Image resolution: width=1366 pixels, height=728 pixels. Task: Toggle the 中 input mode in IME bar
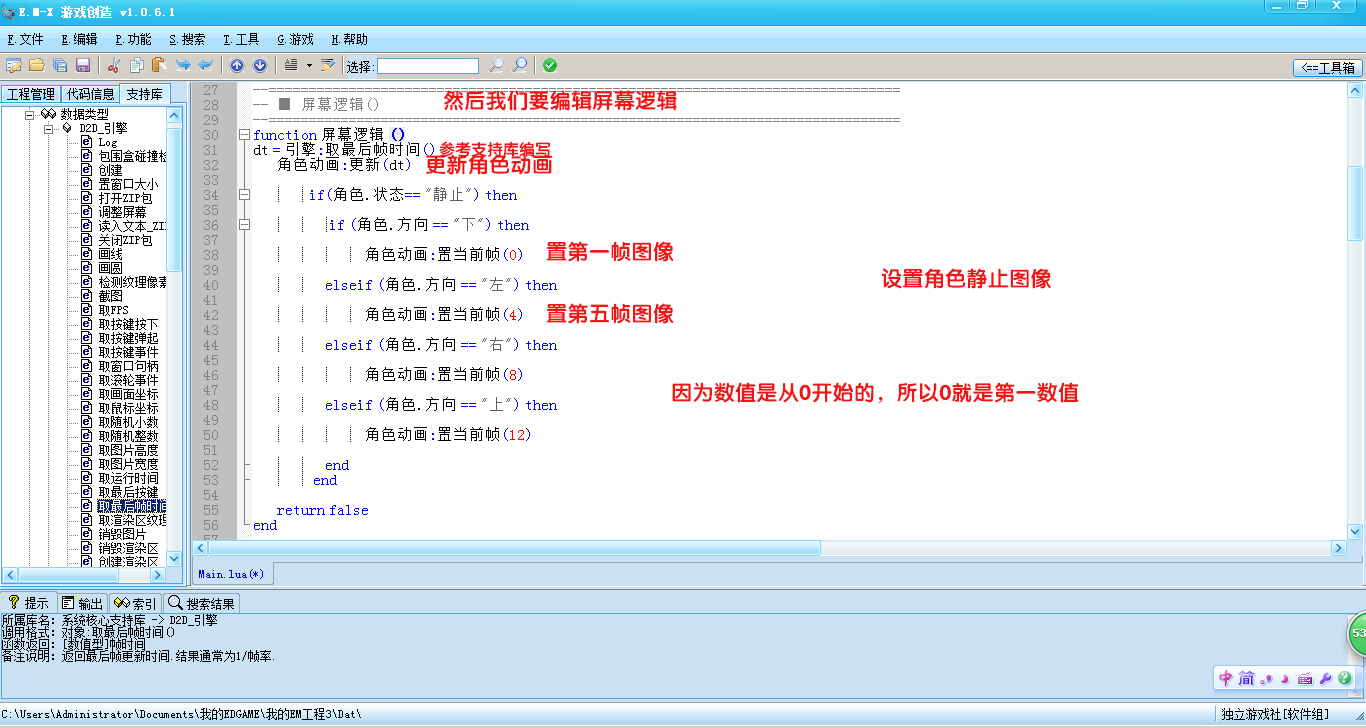[x=1226, y=679]
